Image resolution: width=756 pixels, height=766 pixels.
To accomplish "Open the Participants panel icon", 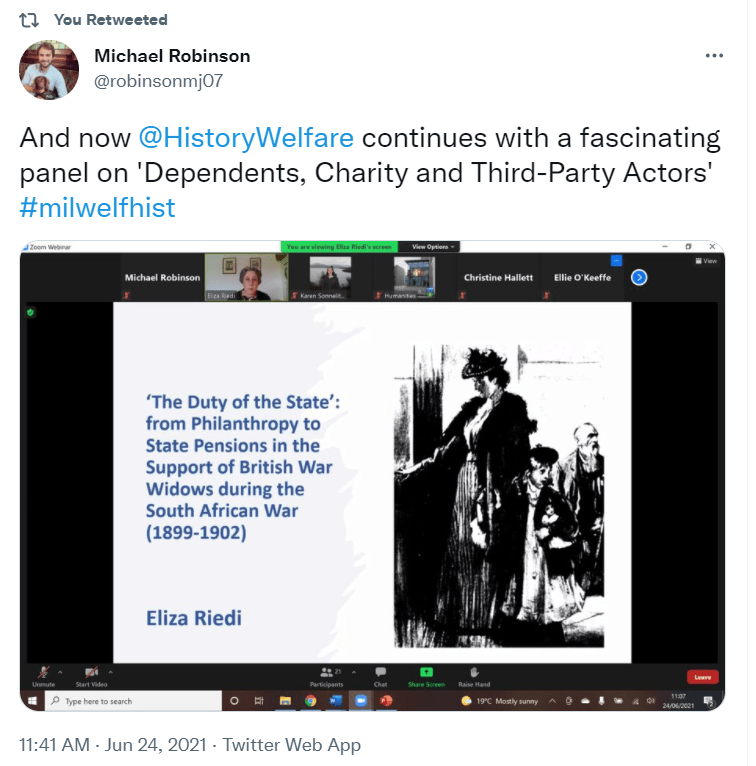I will pyautogui.click(x=326, y=672).
